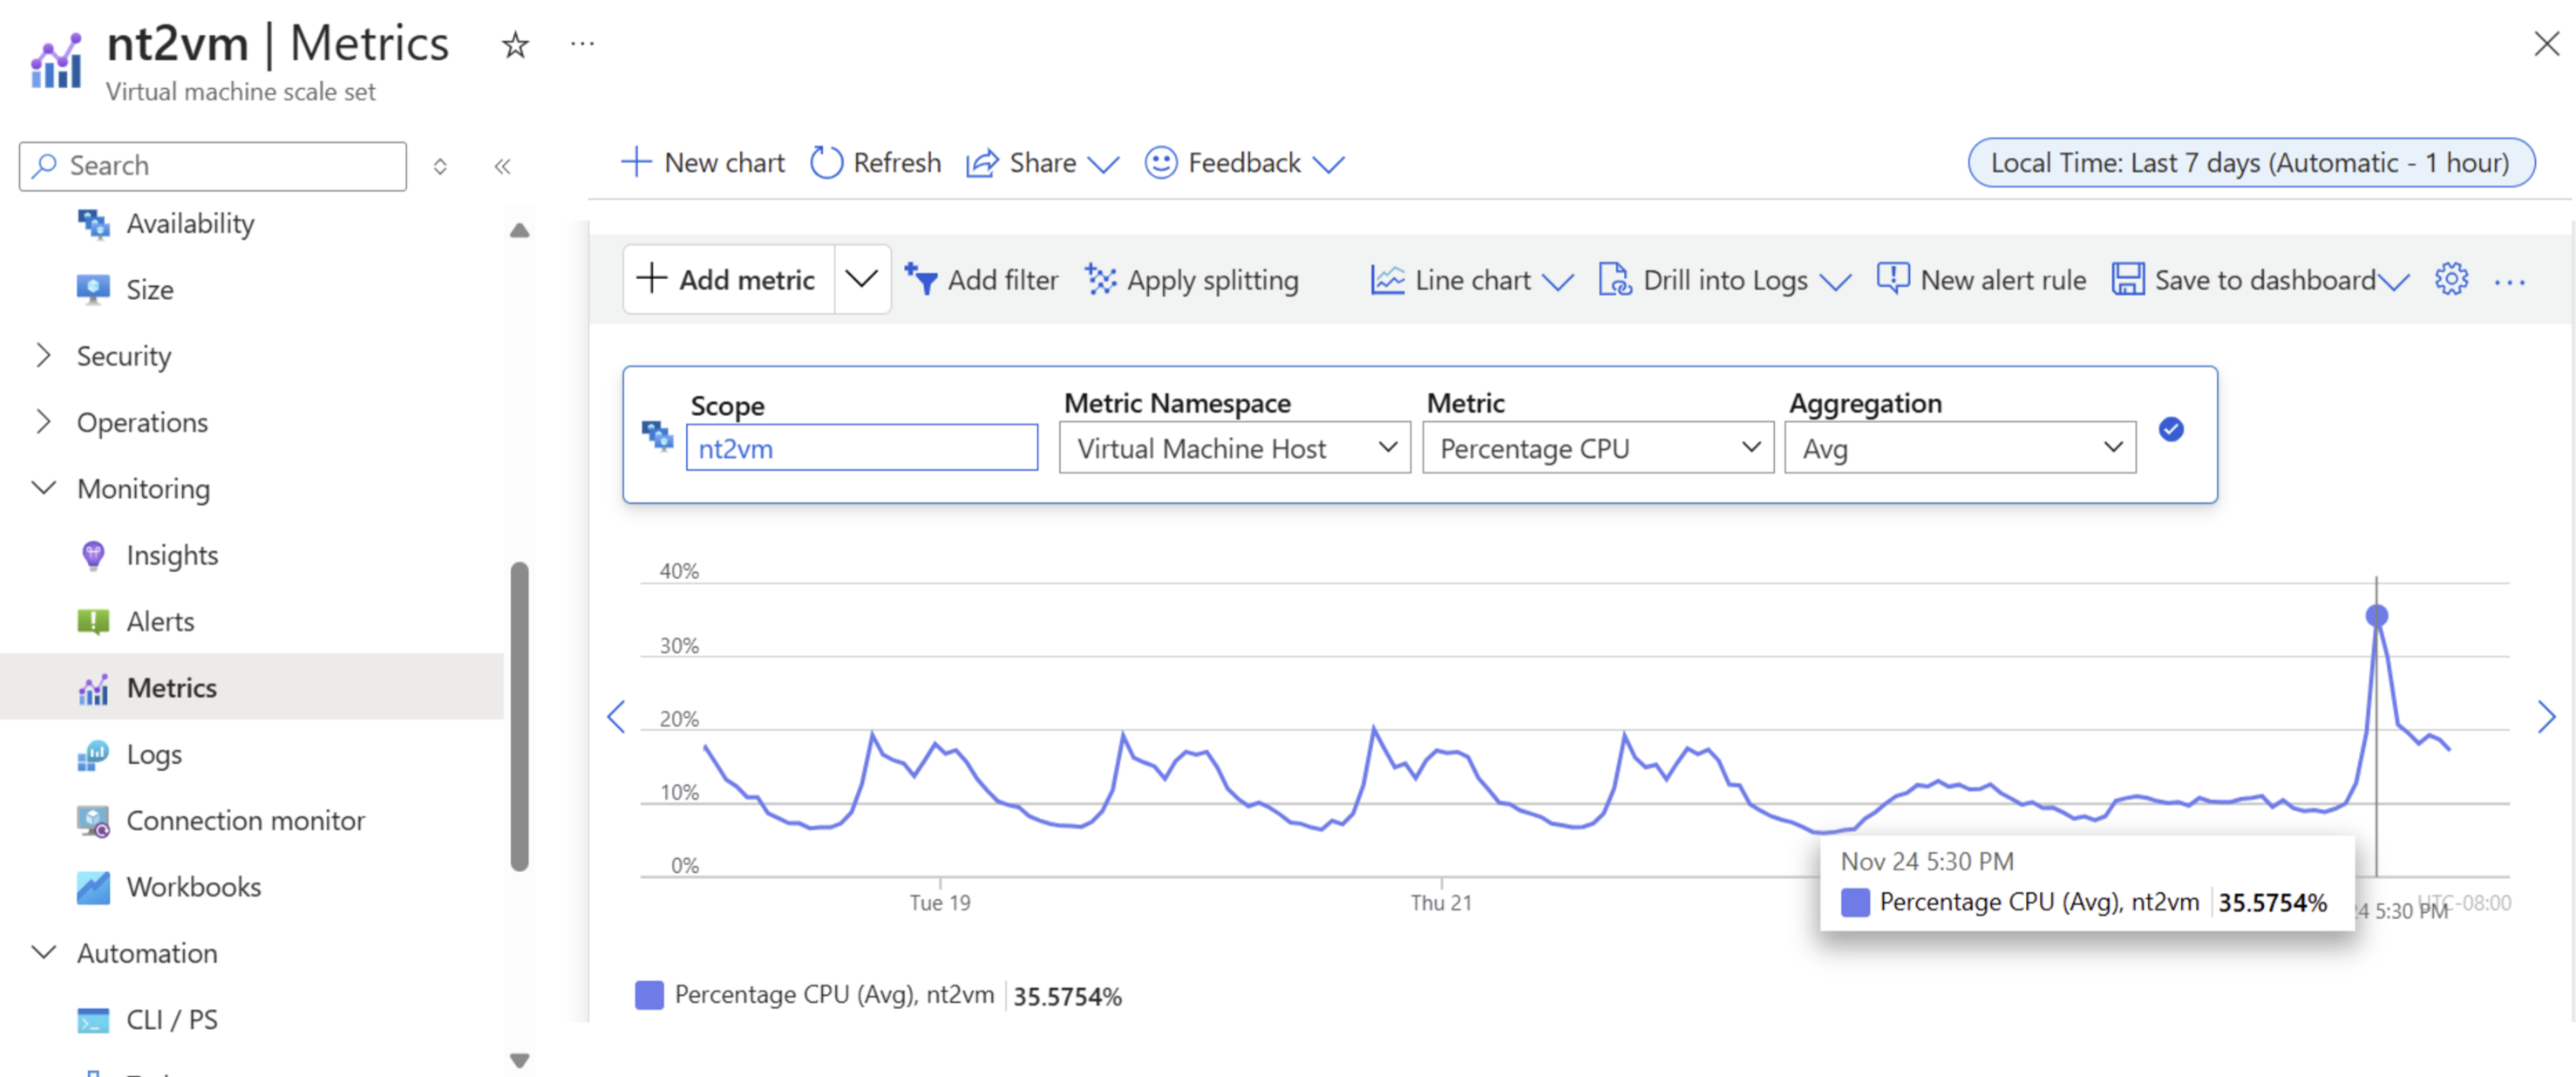2576x1077 pixels.
Task: Open the Share dropdown
Action: [1043, 163]
